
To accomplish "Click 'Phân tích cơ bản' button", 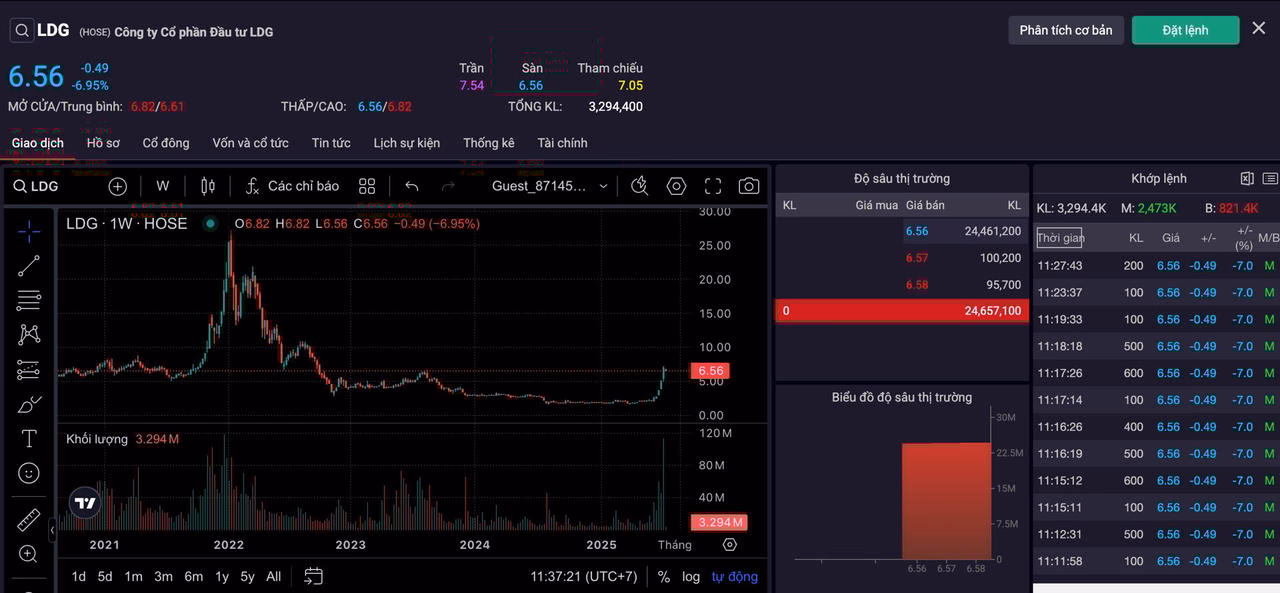I will 1065,30.
